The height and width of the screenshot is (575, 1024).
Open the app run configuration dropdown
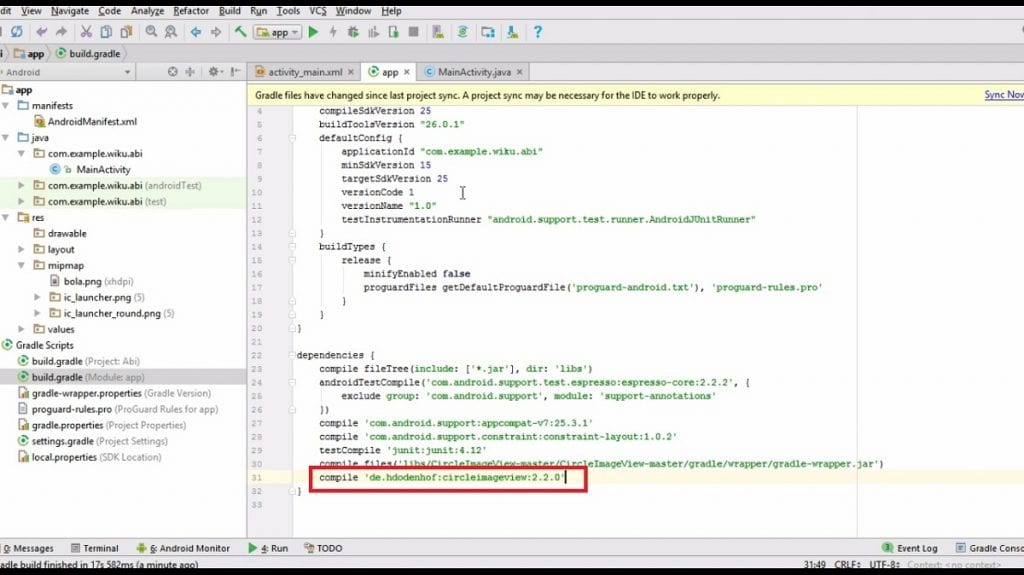pyautogui.click(x=278, y=32)
